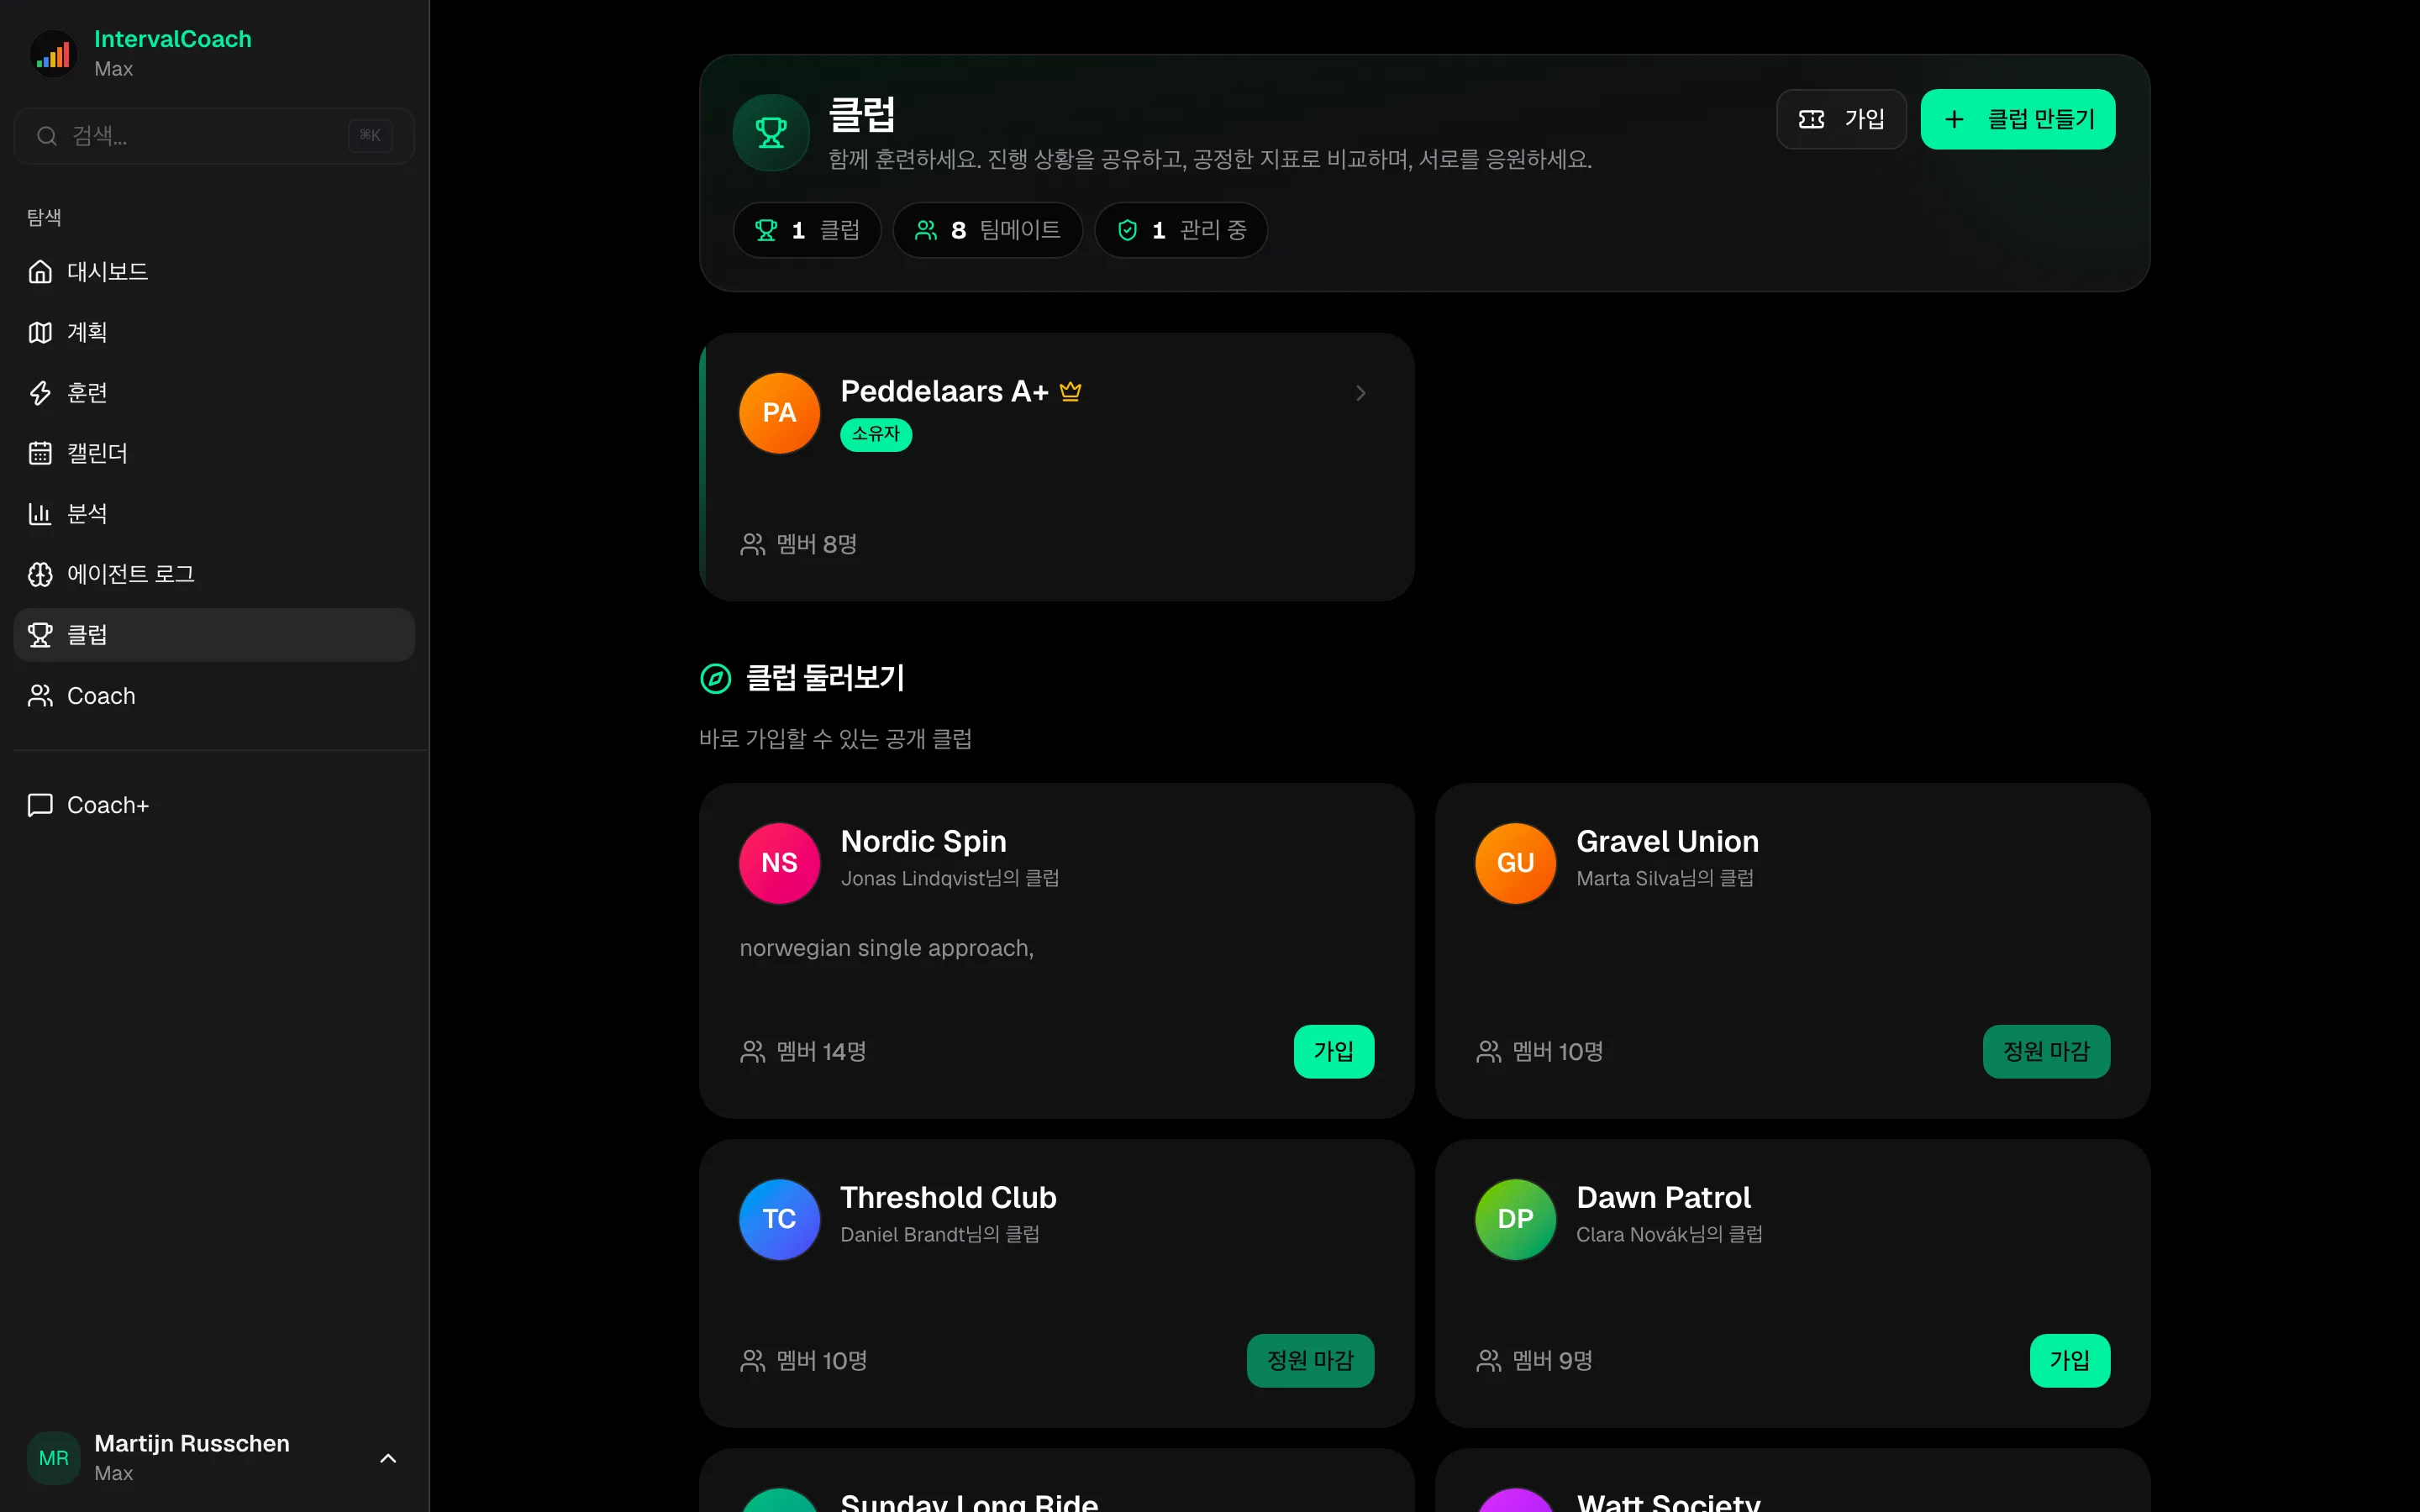Image resolution: width=2420 pixels, height=1512 pixels.
Task: Go to the 계획 section
Action: tap(214, 332)
